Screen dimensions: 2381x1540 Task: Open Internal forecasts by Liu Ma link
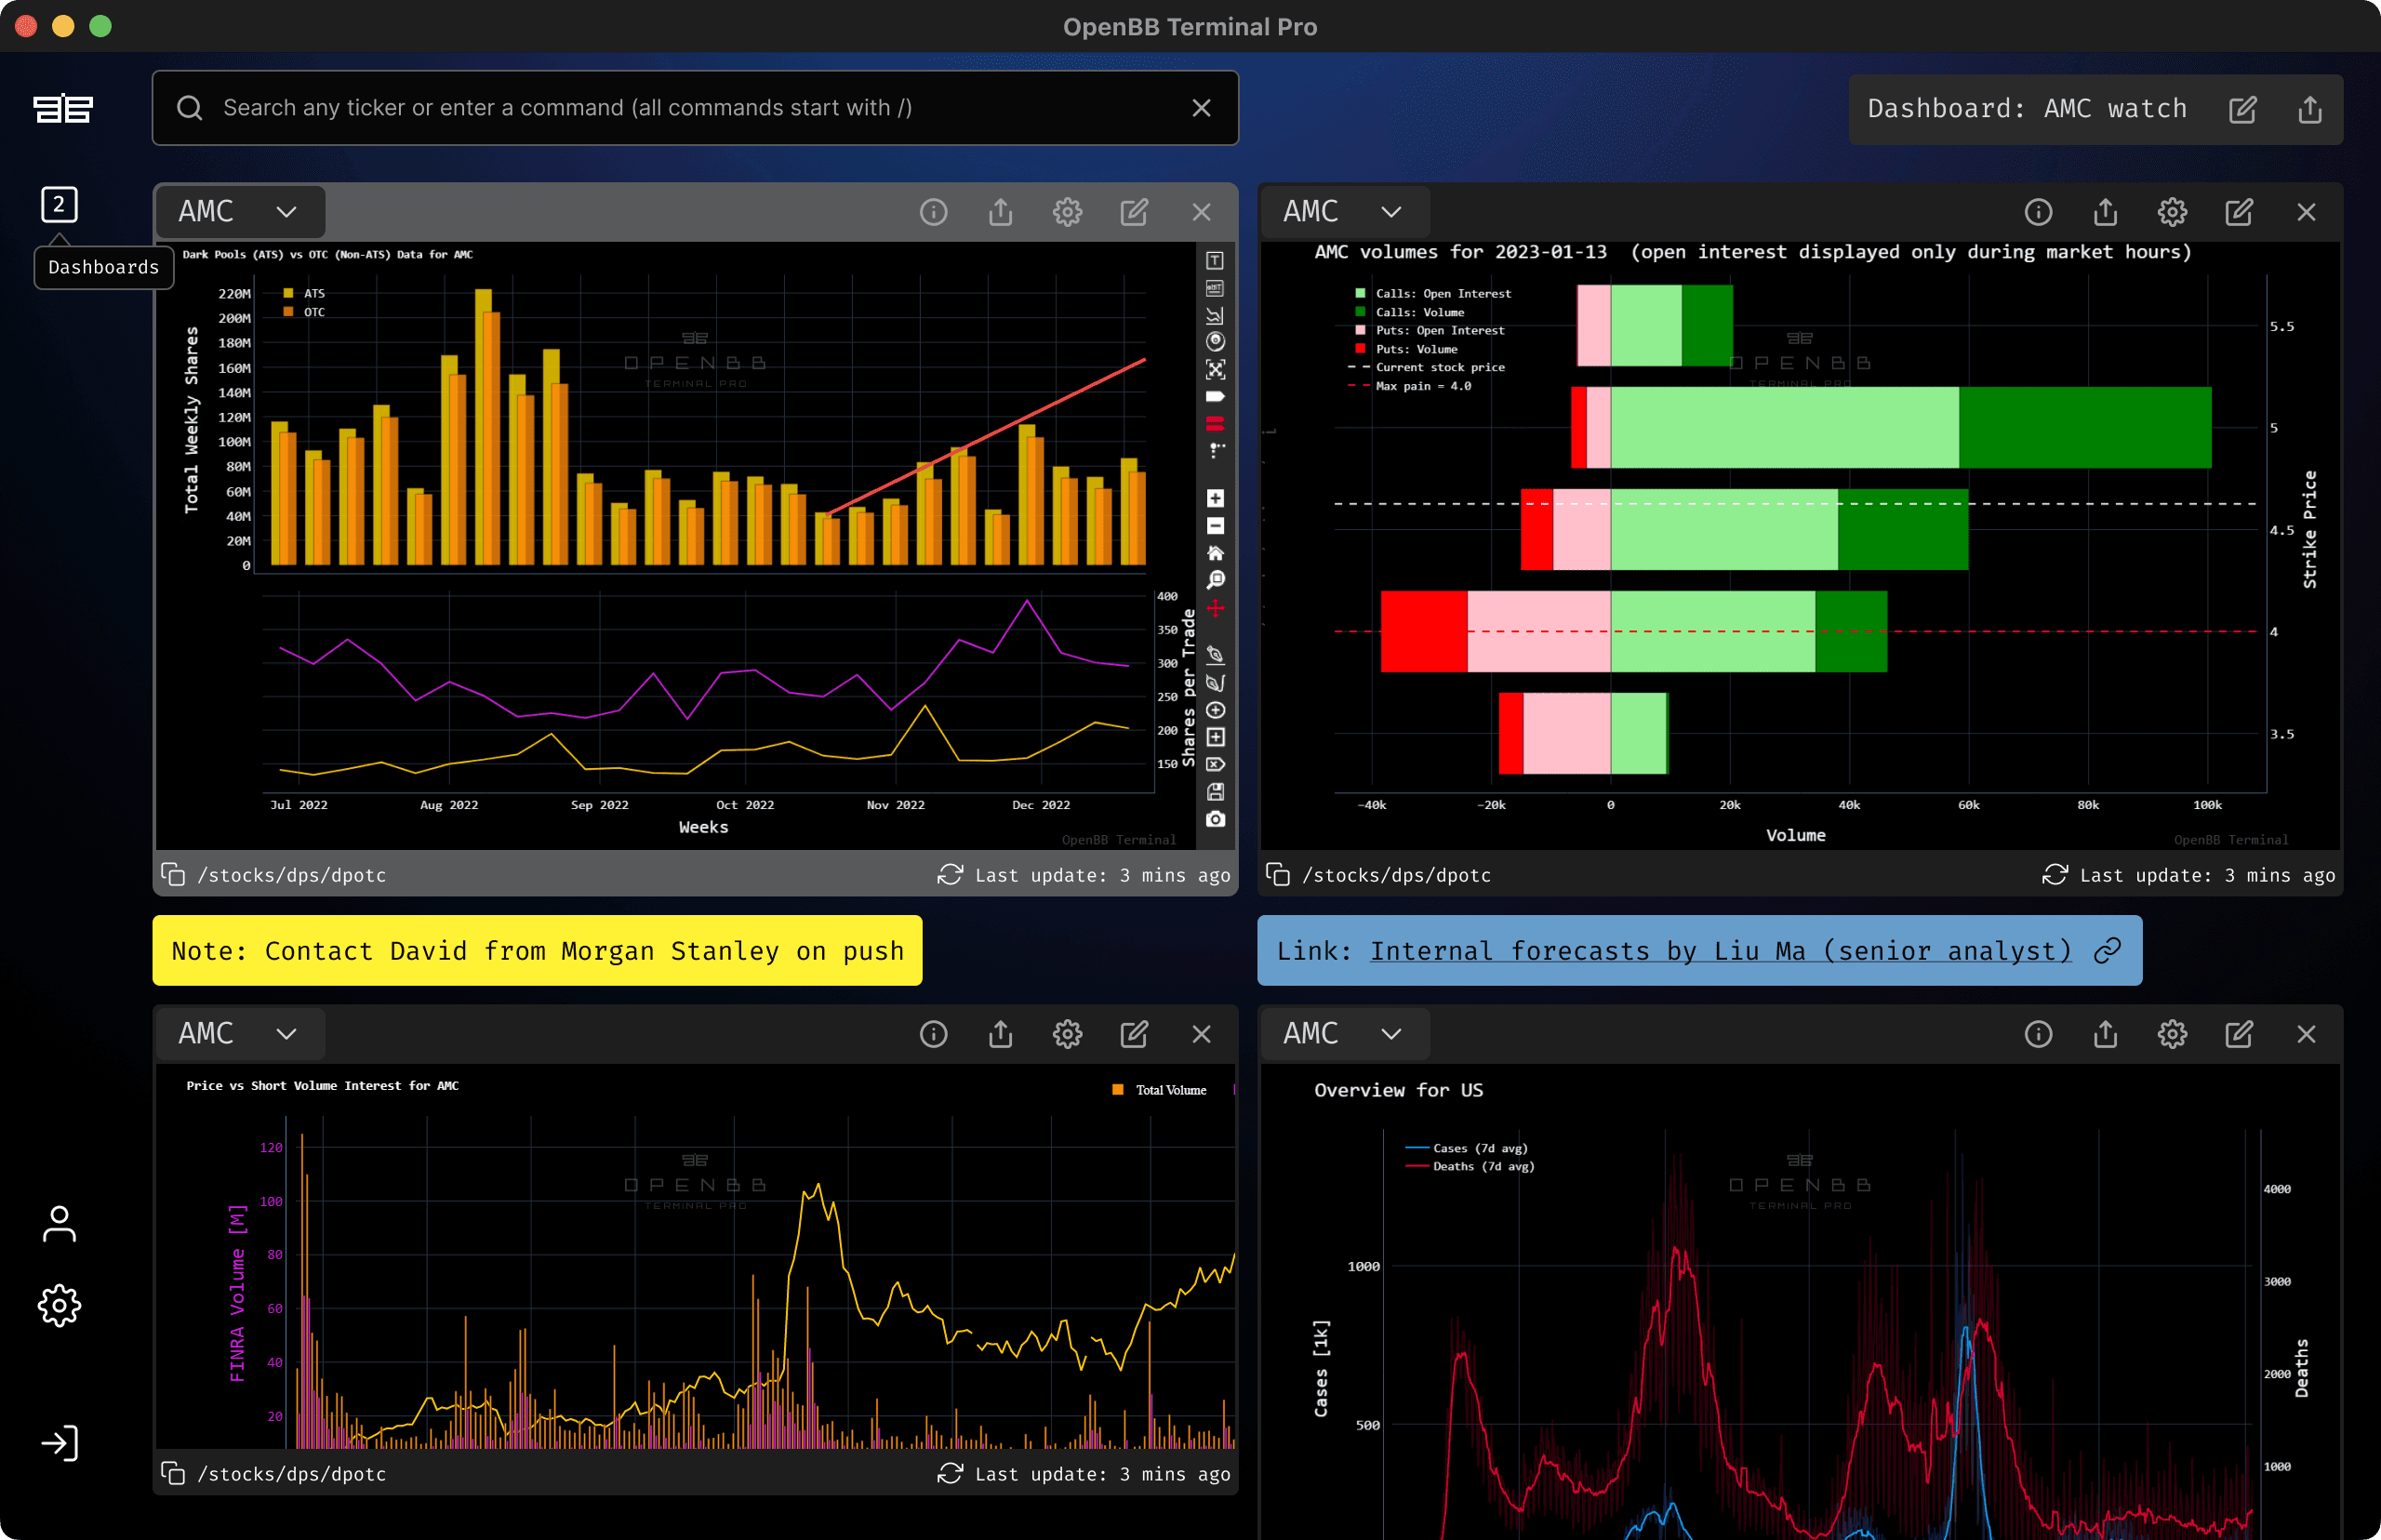click(1720, 951)
